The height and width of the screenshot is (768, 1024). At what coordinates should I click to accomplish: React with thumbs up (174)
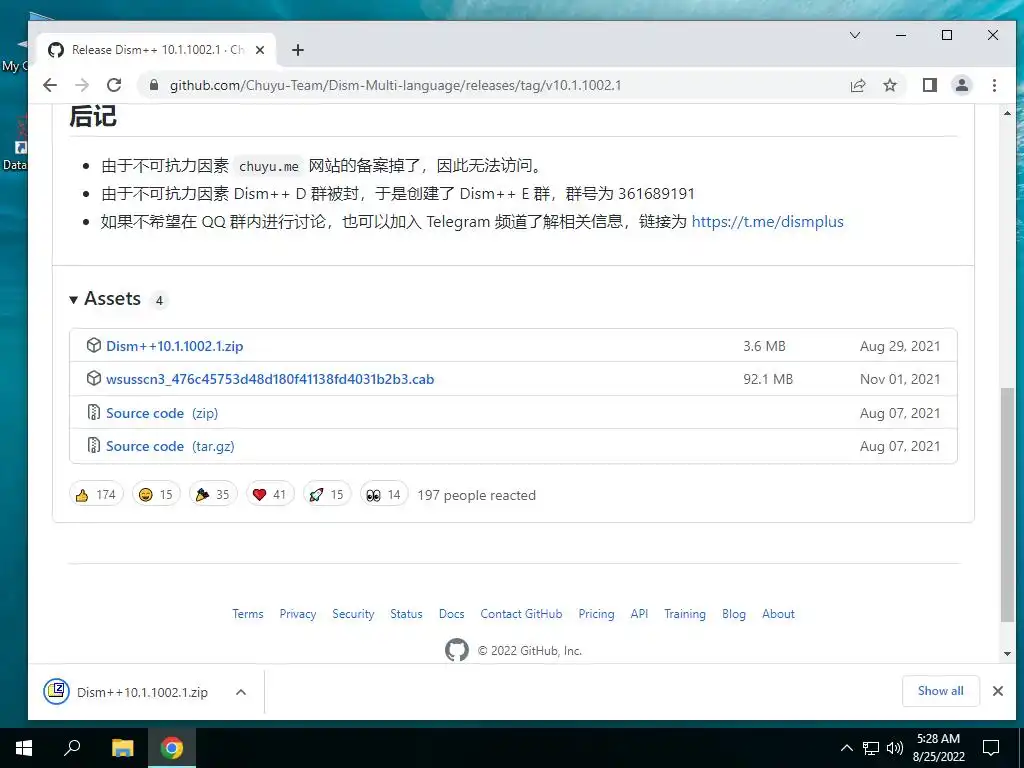[96, 494]
